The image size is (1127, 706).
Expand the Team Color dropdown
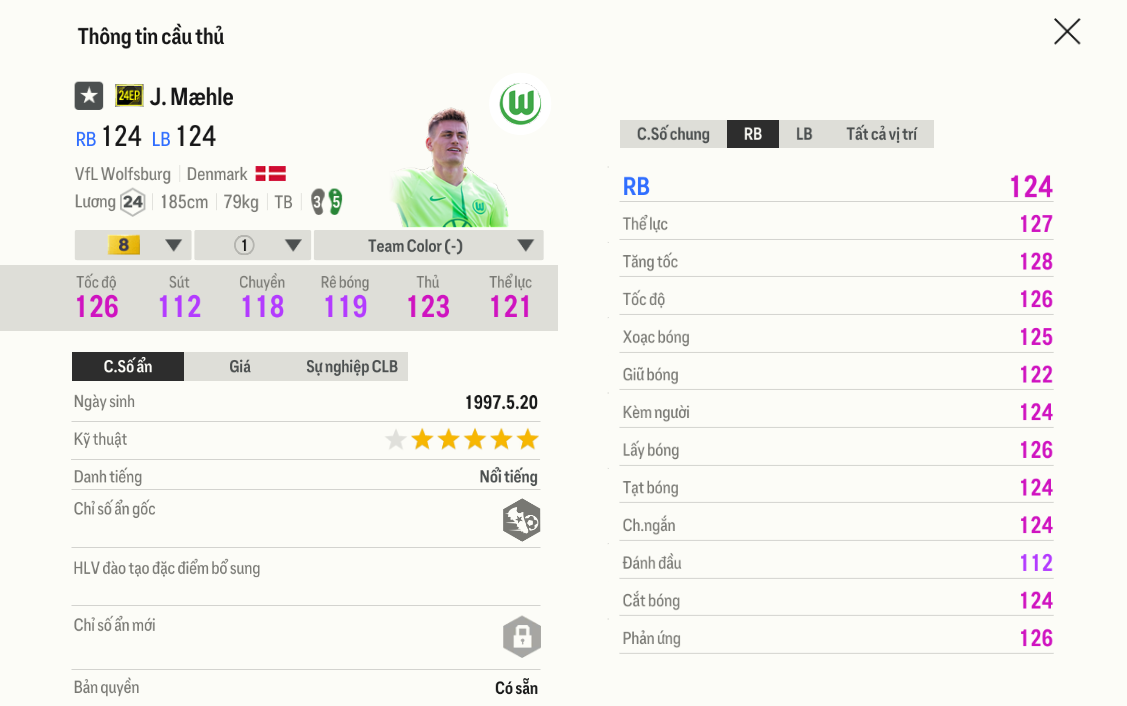coord(428,245)
